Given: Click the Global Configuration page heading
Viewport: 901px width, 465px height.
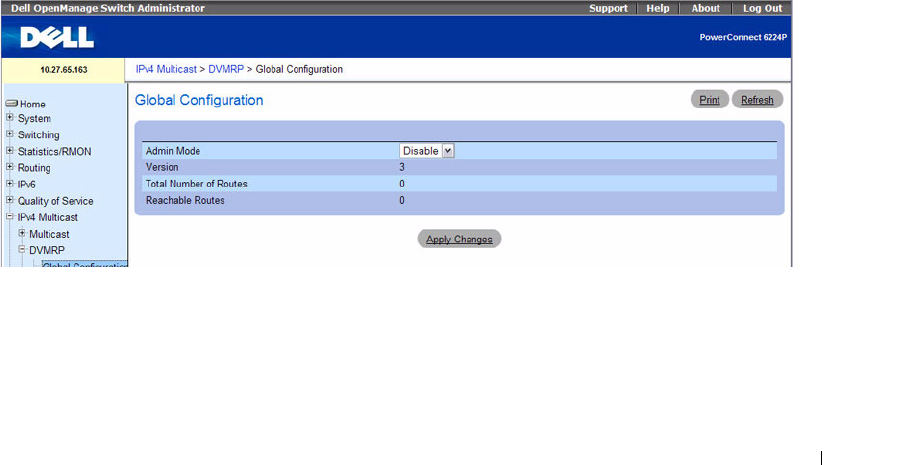Looking at the screenshot, I should [199, 100].
